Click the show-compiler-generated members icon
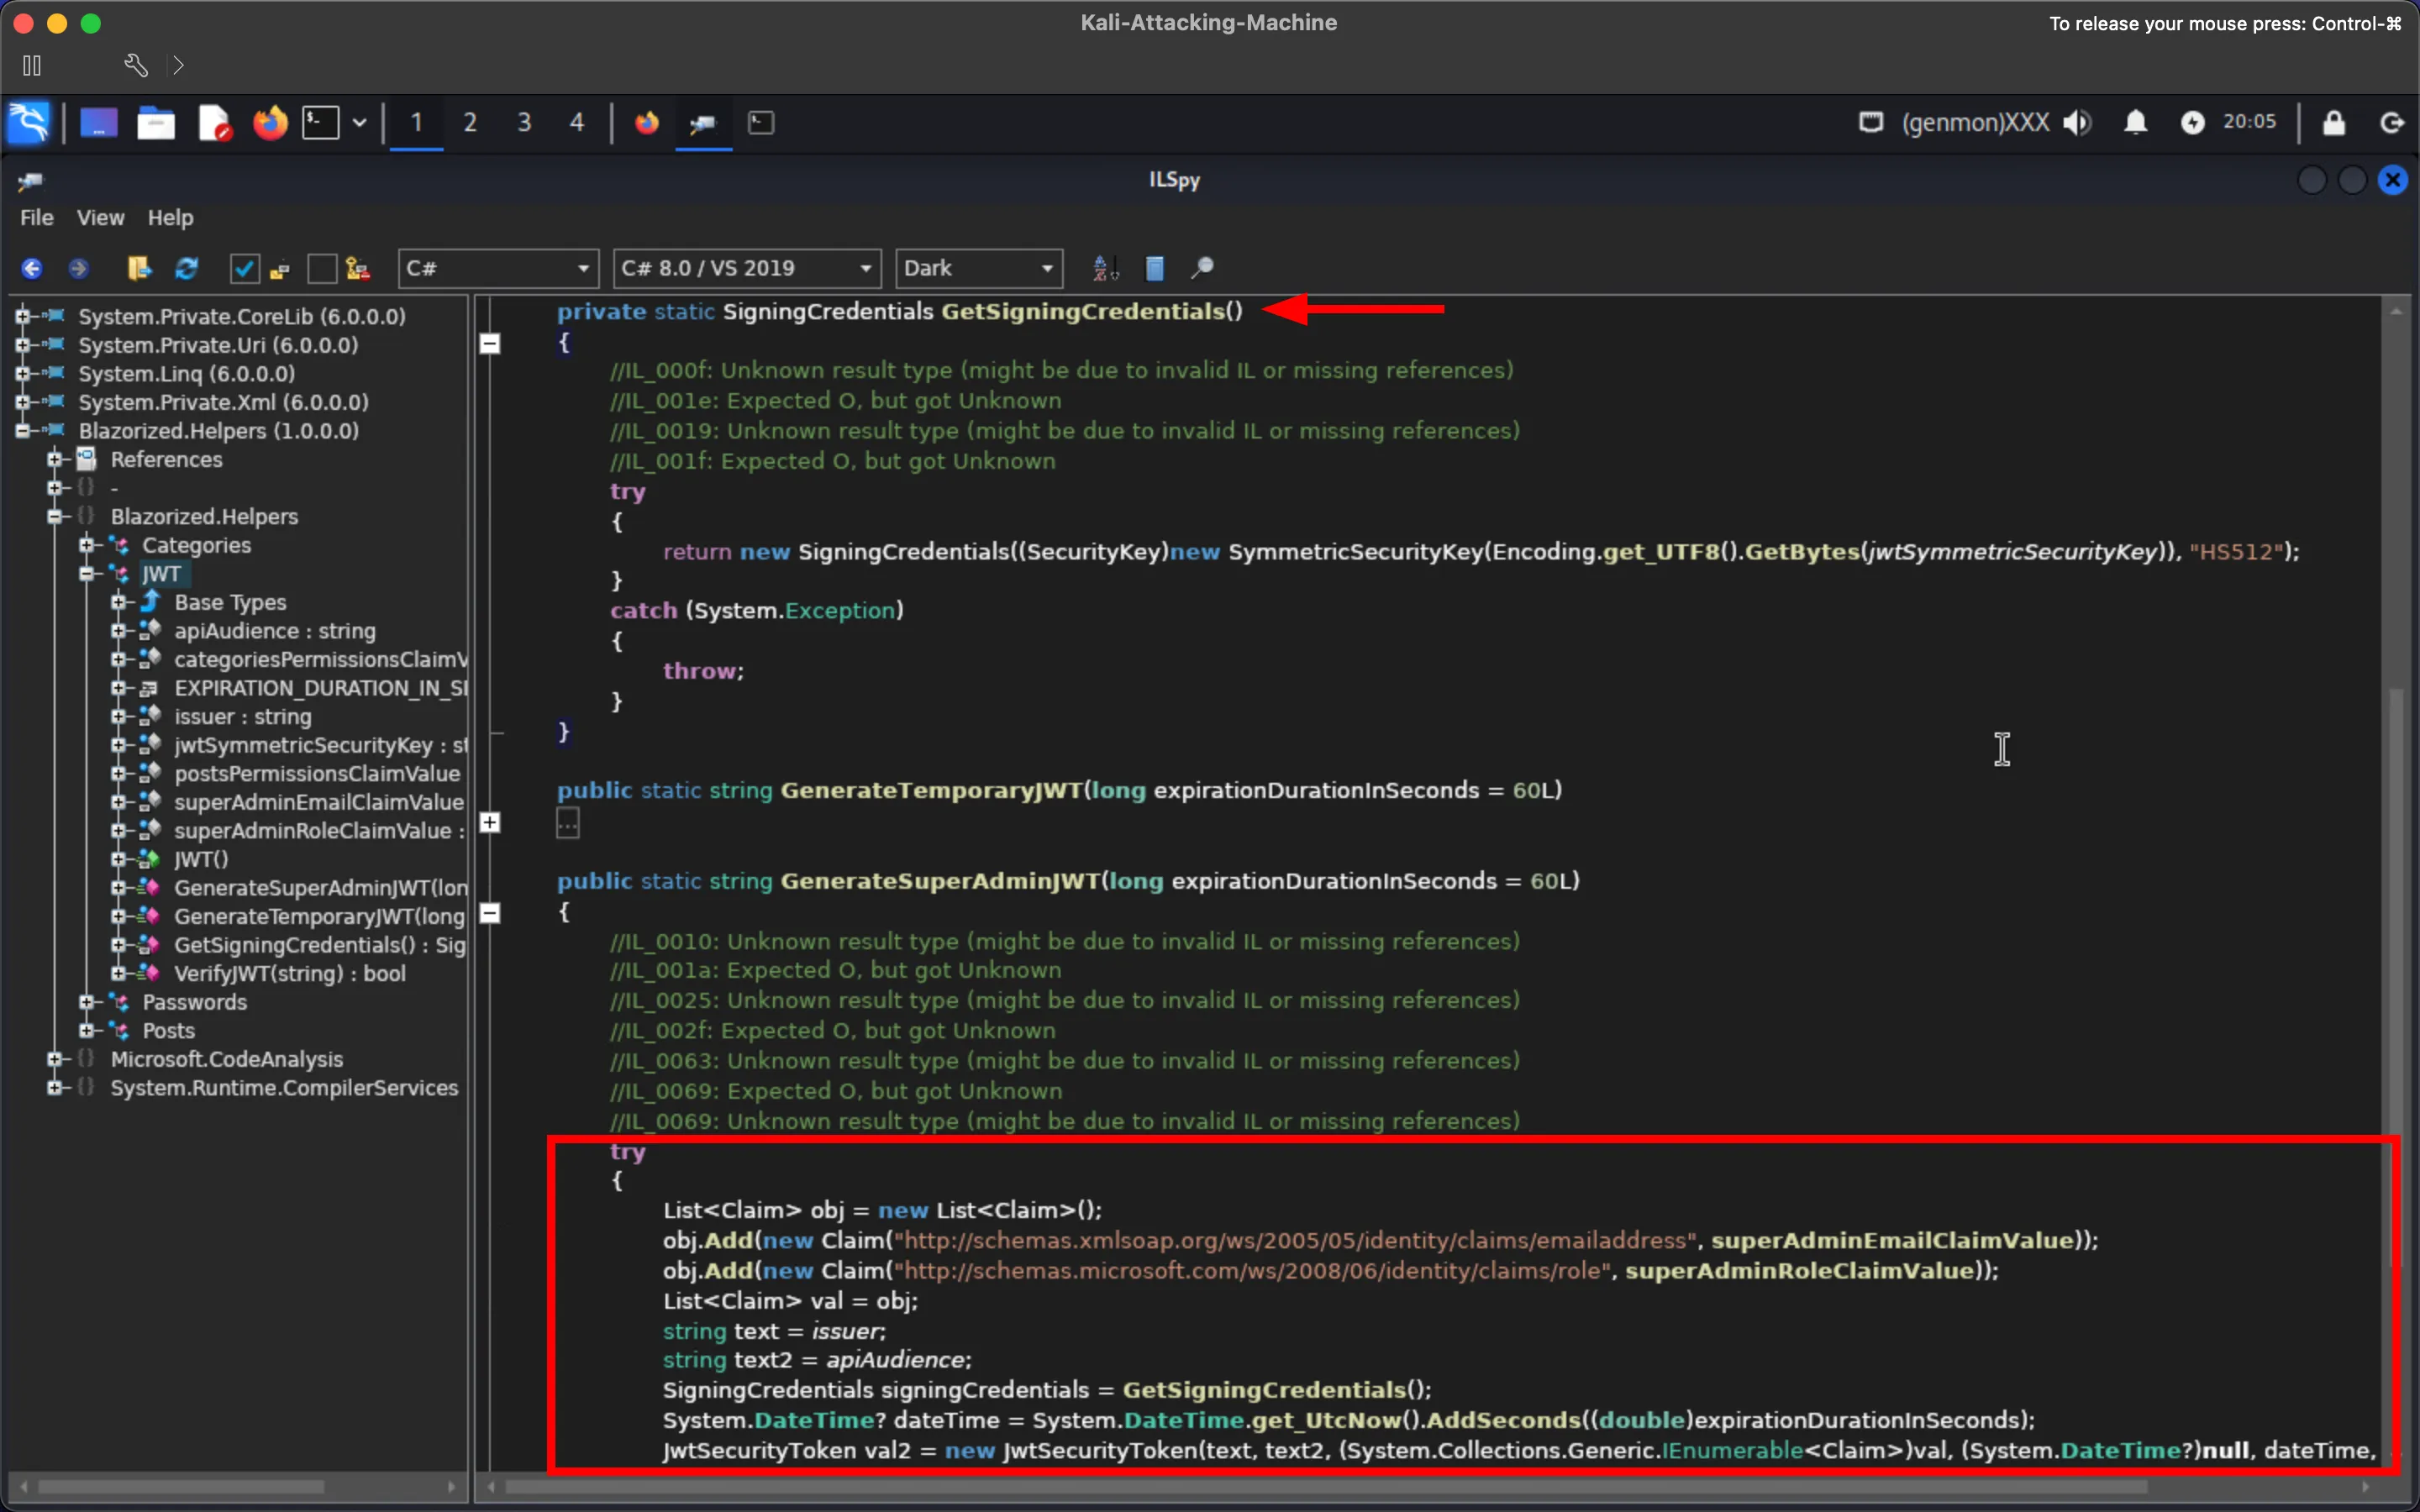Image resolution: width=2420 pixels, height=1512 pixels. (x=279, y=269)
